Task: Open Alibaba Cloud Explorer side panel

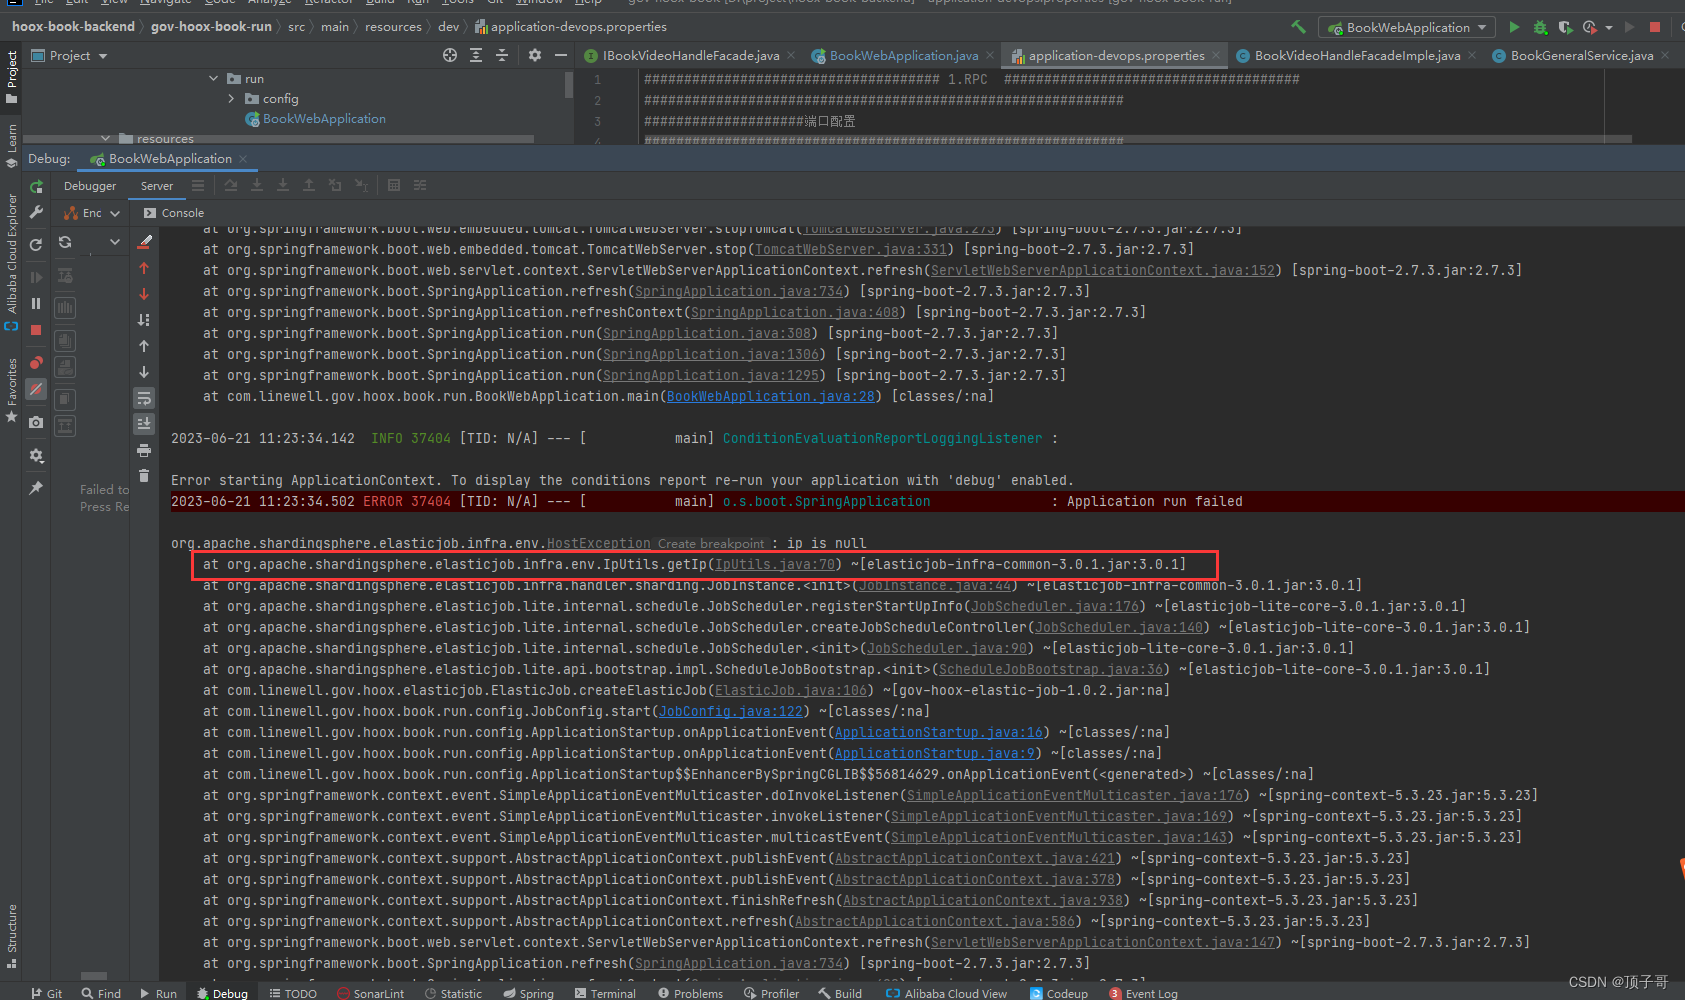Action: (11, 262)
